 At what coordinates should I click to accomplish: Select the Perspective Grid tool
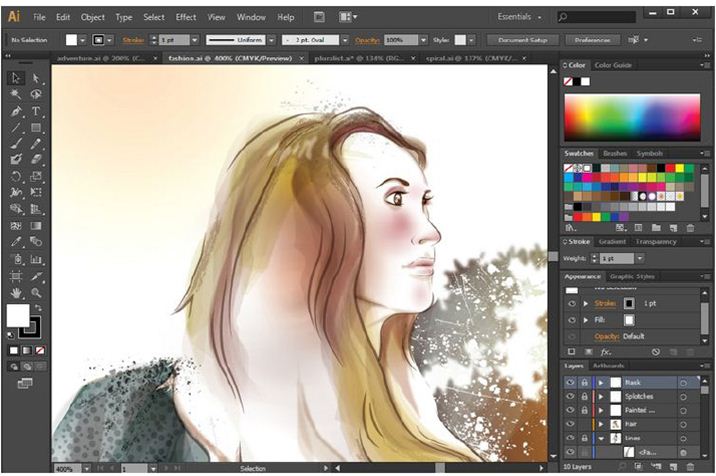pyautogui.click(x=36, y=209)
